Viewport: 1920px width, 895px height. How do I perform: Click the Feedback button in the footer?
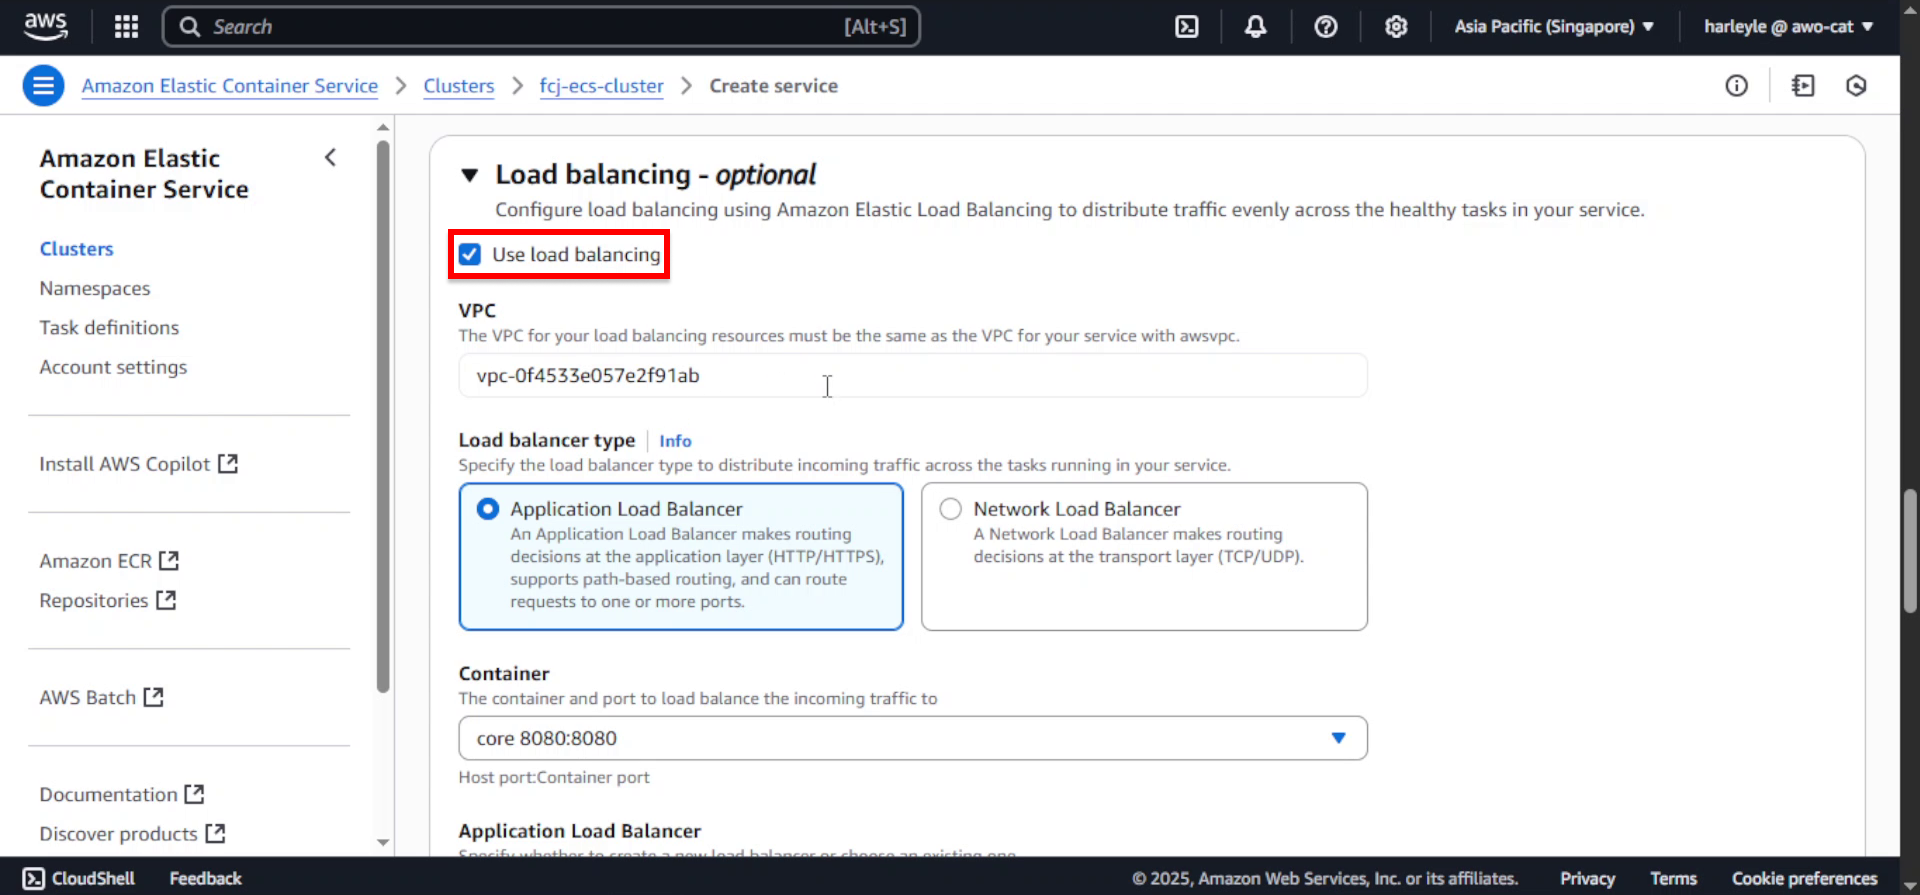point(206,878)
